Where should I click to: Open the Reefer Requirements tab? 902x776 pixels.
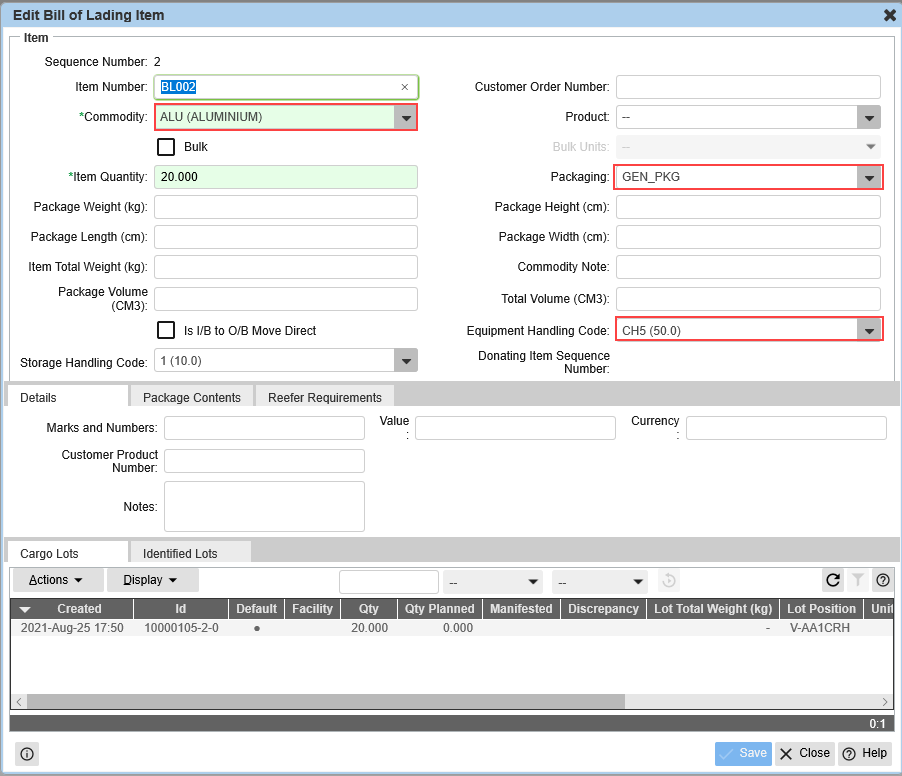pyautogui.click(x=324, y=397)
